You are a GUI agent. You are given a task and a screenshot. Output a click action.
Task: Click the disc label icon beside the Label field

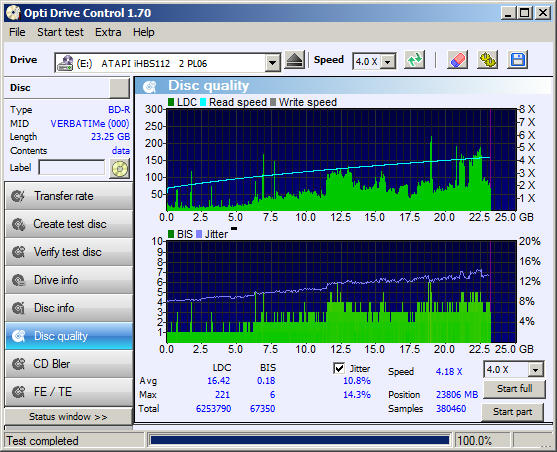click(x=120, y=168)
